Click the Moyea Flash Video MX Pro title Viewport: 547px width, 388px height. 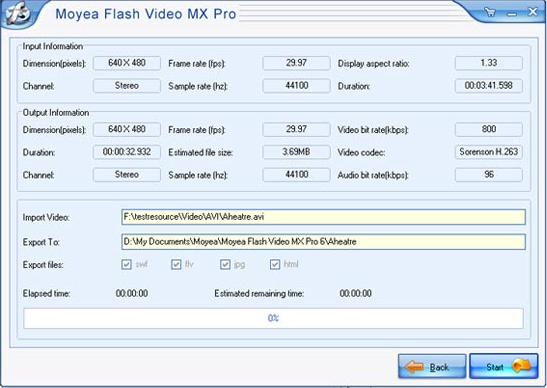pos(146,14)
